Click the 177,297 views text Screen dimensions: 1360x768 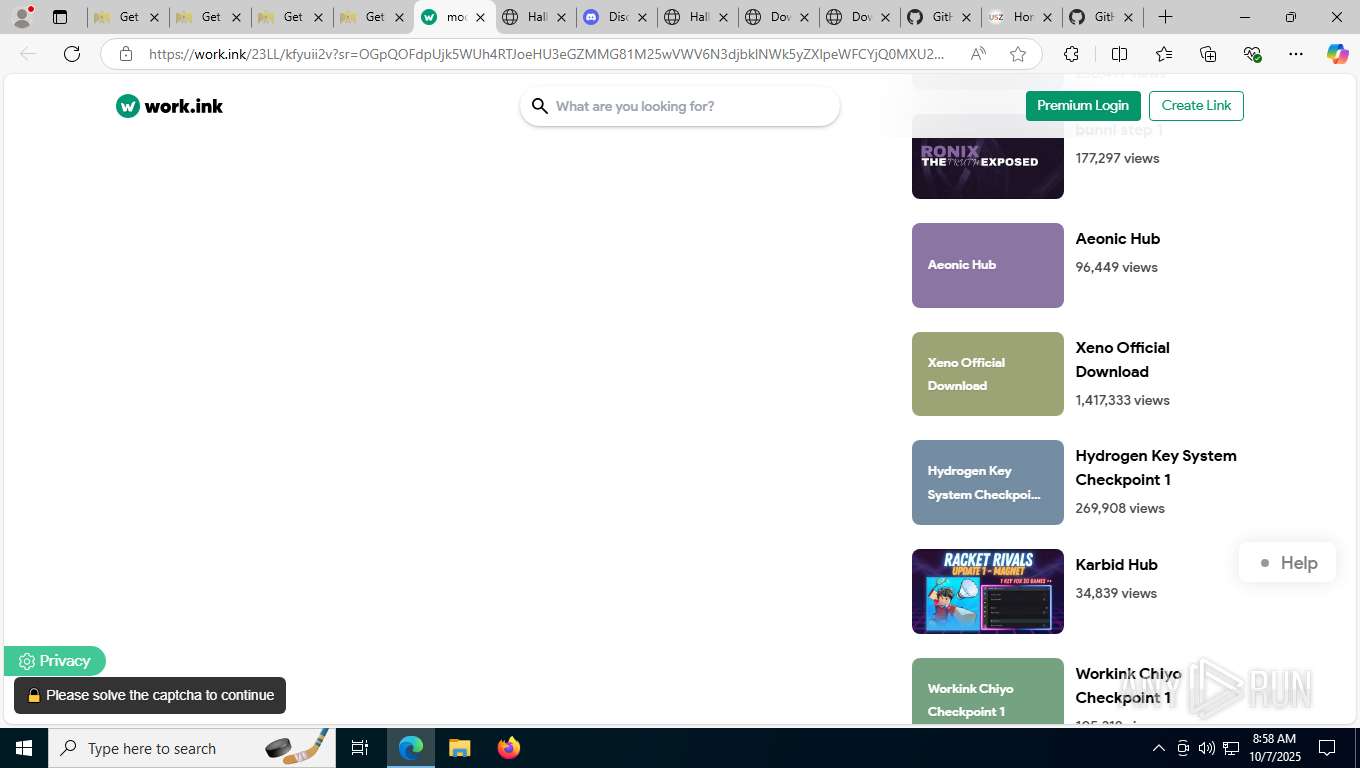[x=1117, y=158]
